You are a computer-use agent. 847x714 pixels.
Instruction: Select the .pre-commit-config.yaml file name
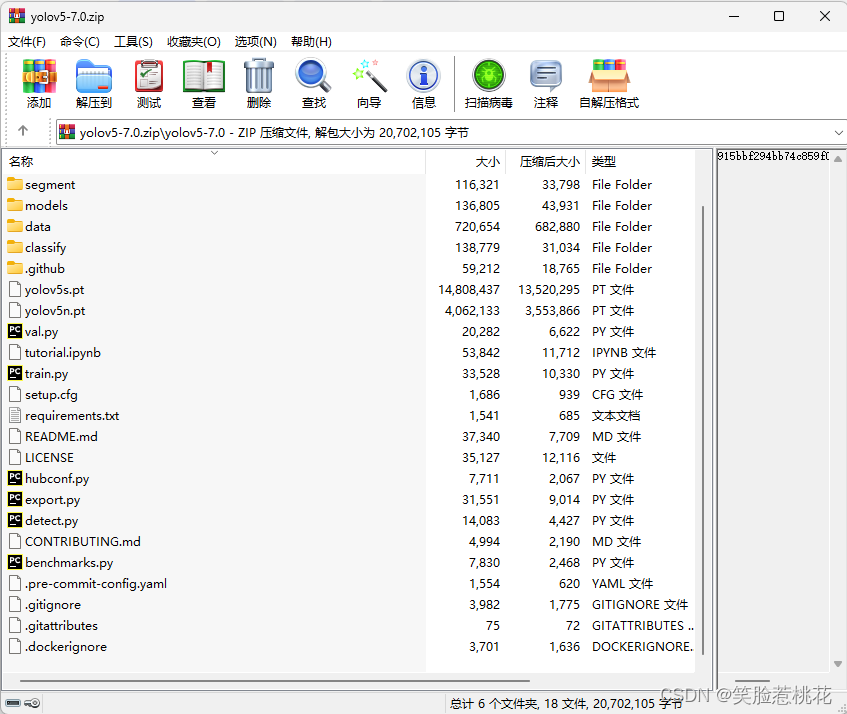(x=96, y=584)
